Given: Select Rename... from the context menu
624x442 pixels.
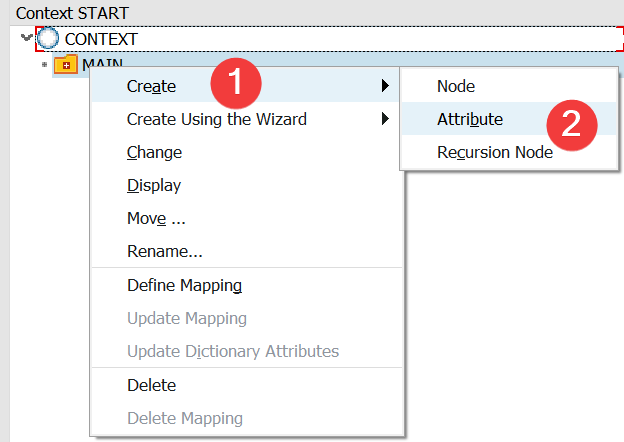Looking at the screenshot, I should click(165, 251).
